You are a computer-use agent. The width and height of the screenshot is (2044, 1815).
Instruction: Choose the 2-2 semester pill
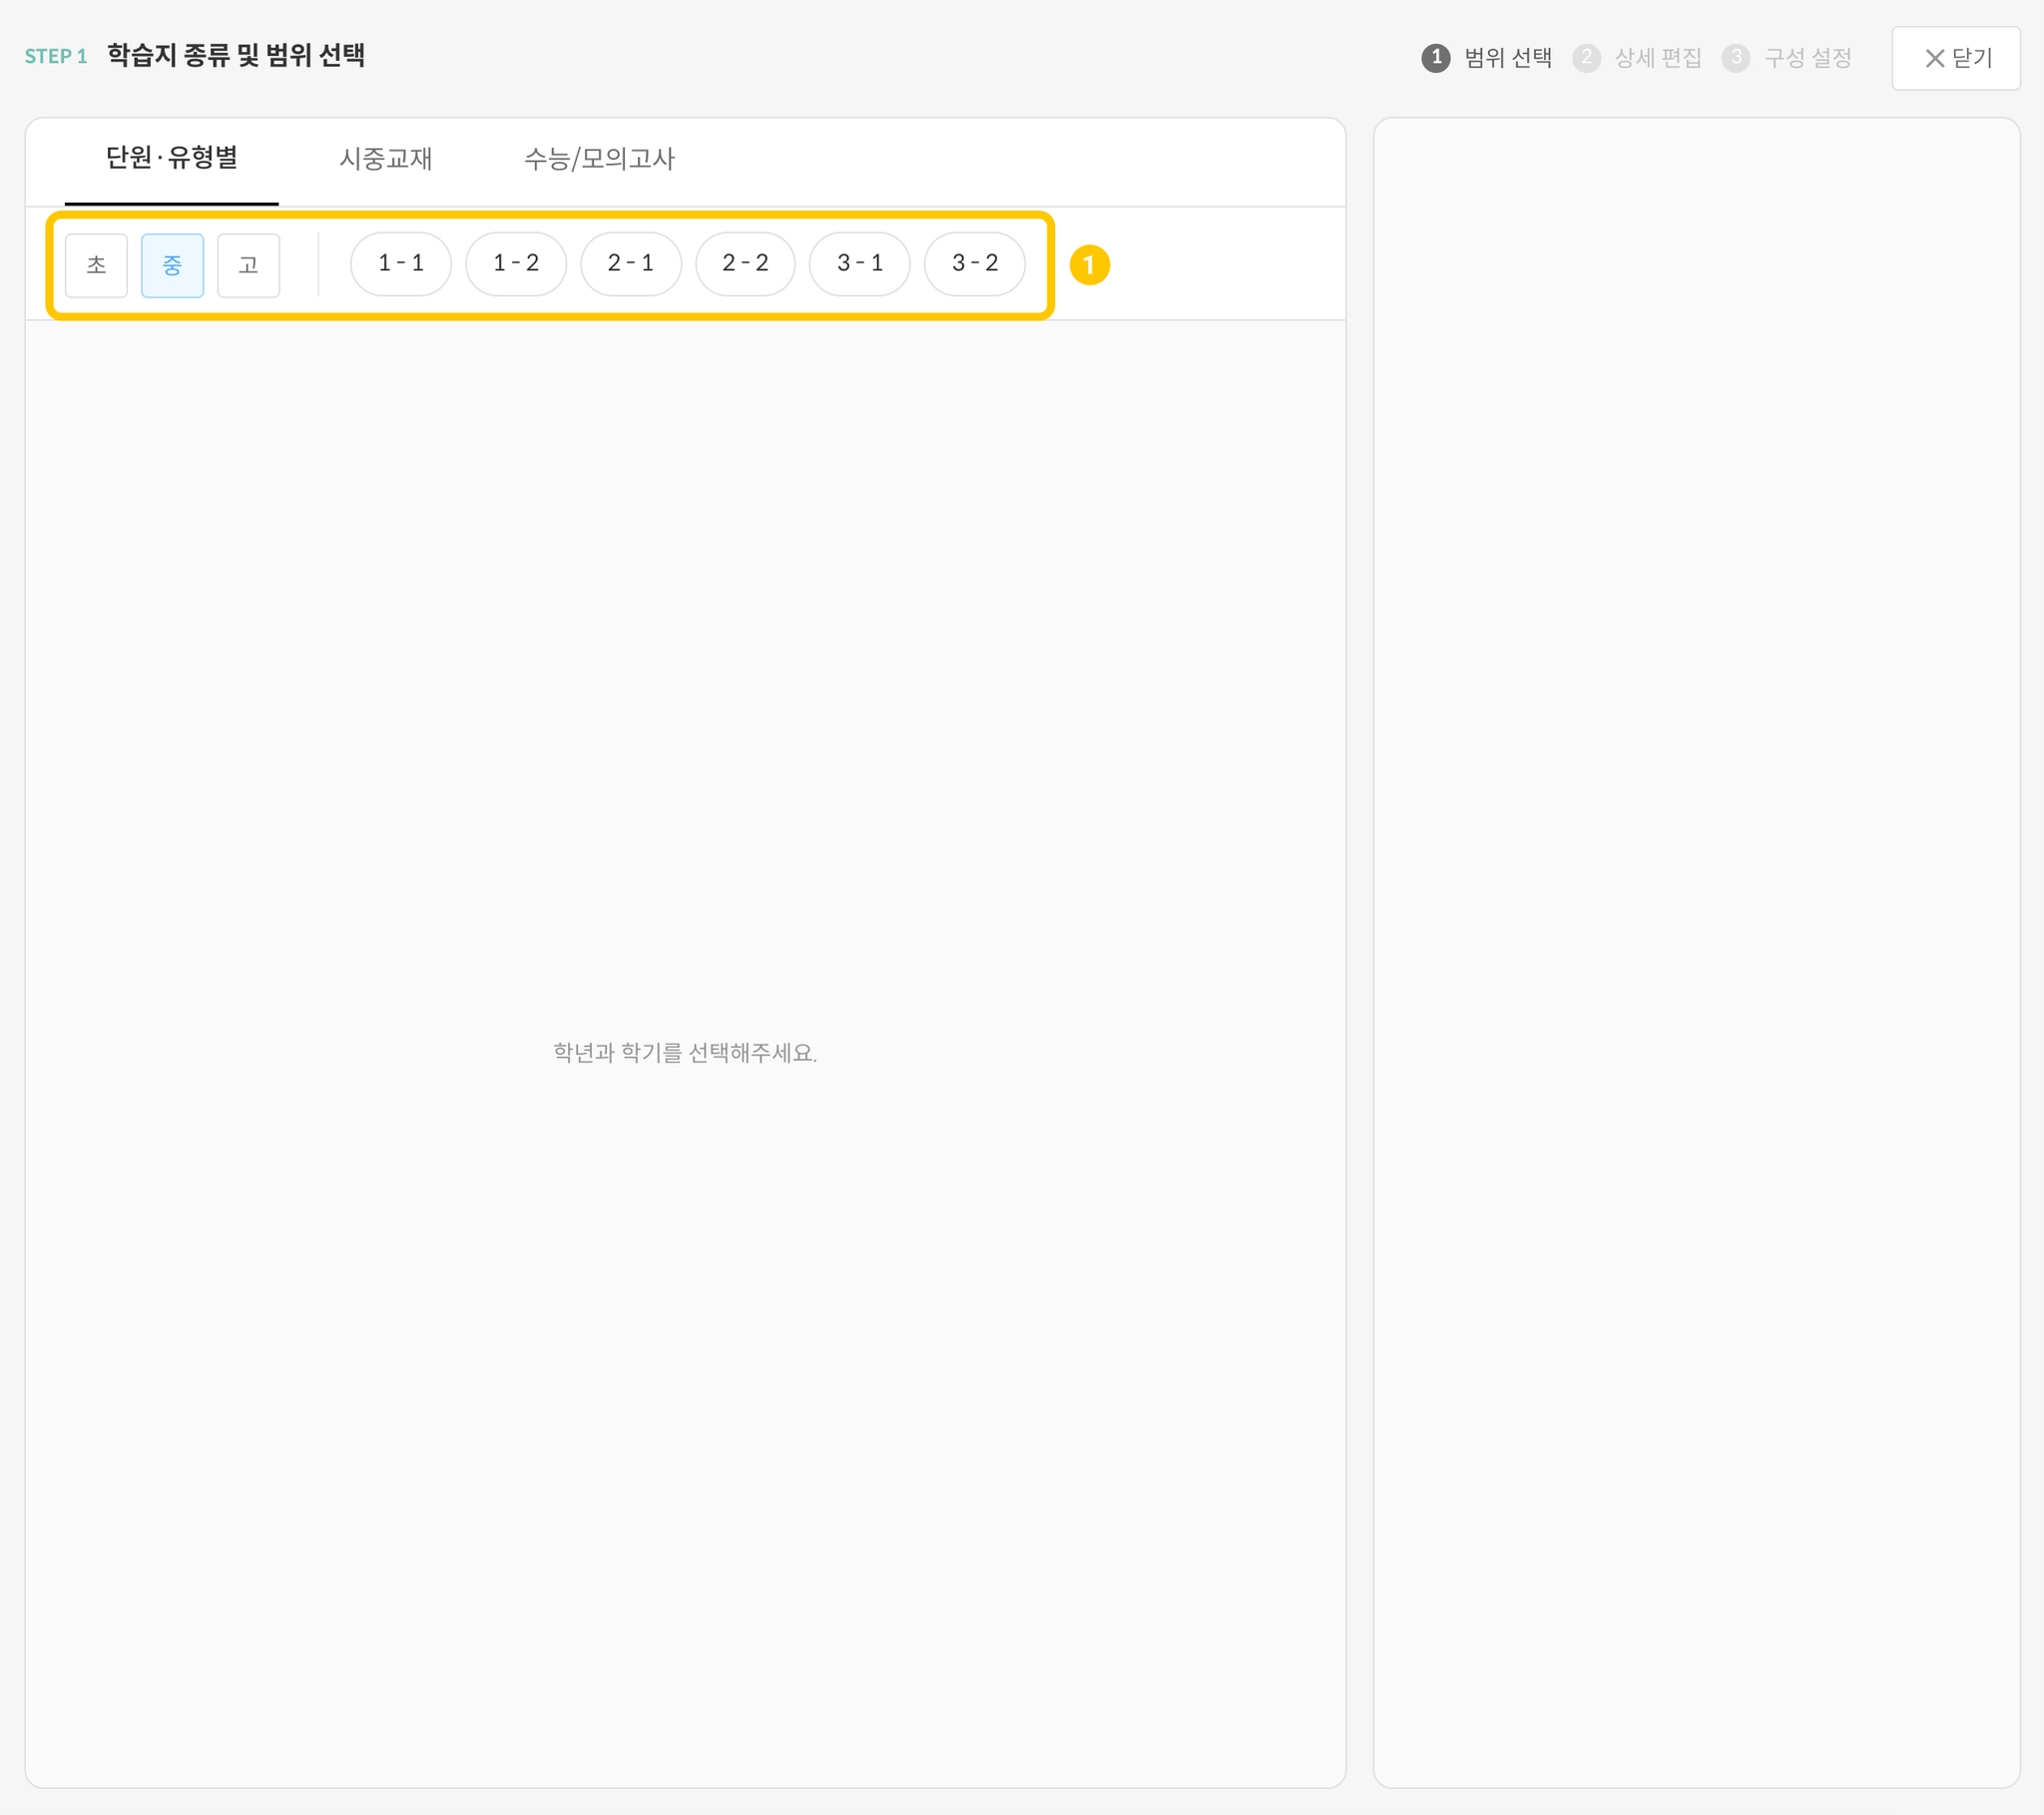point(745,264)
